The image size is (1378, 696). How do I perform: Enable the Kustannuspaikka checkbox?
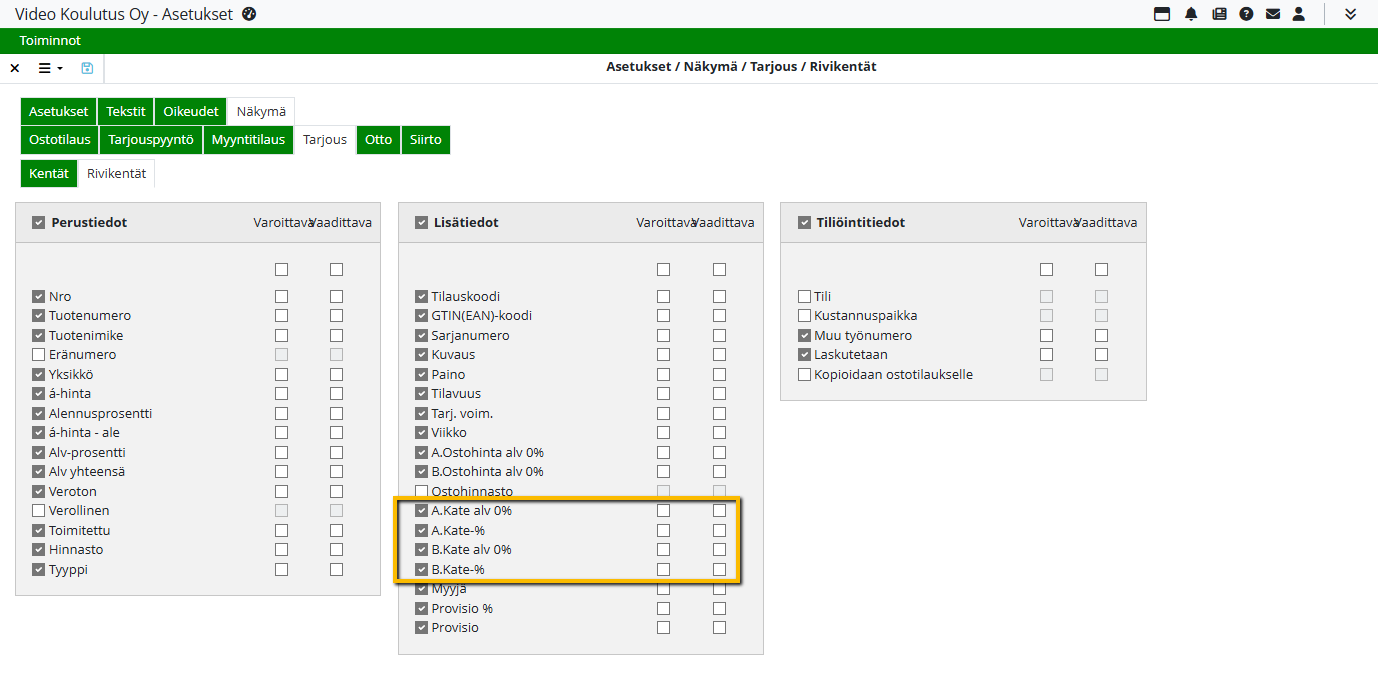pos(804,316)
